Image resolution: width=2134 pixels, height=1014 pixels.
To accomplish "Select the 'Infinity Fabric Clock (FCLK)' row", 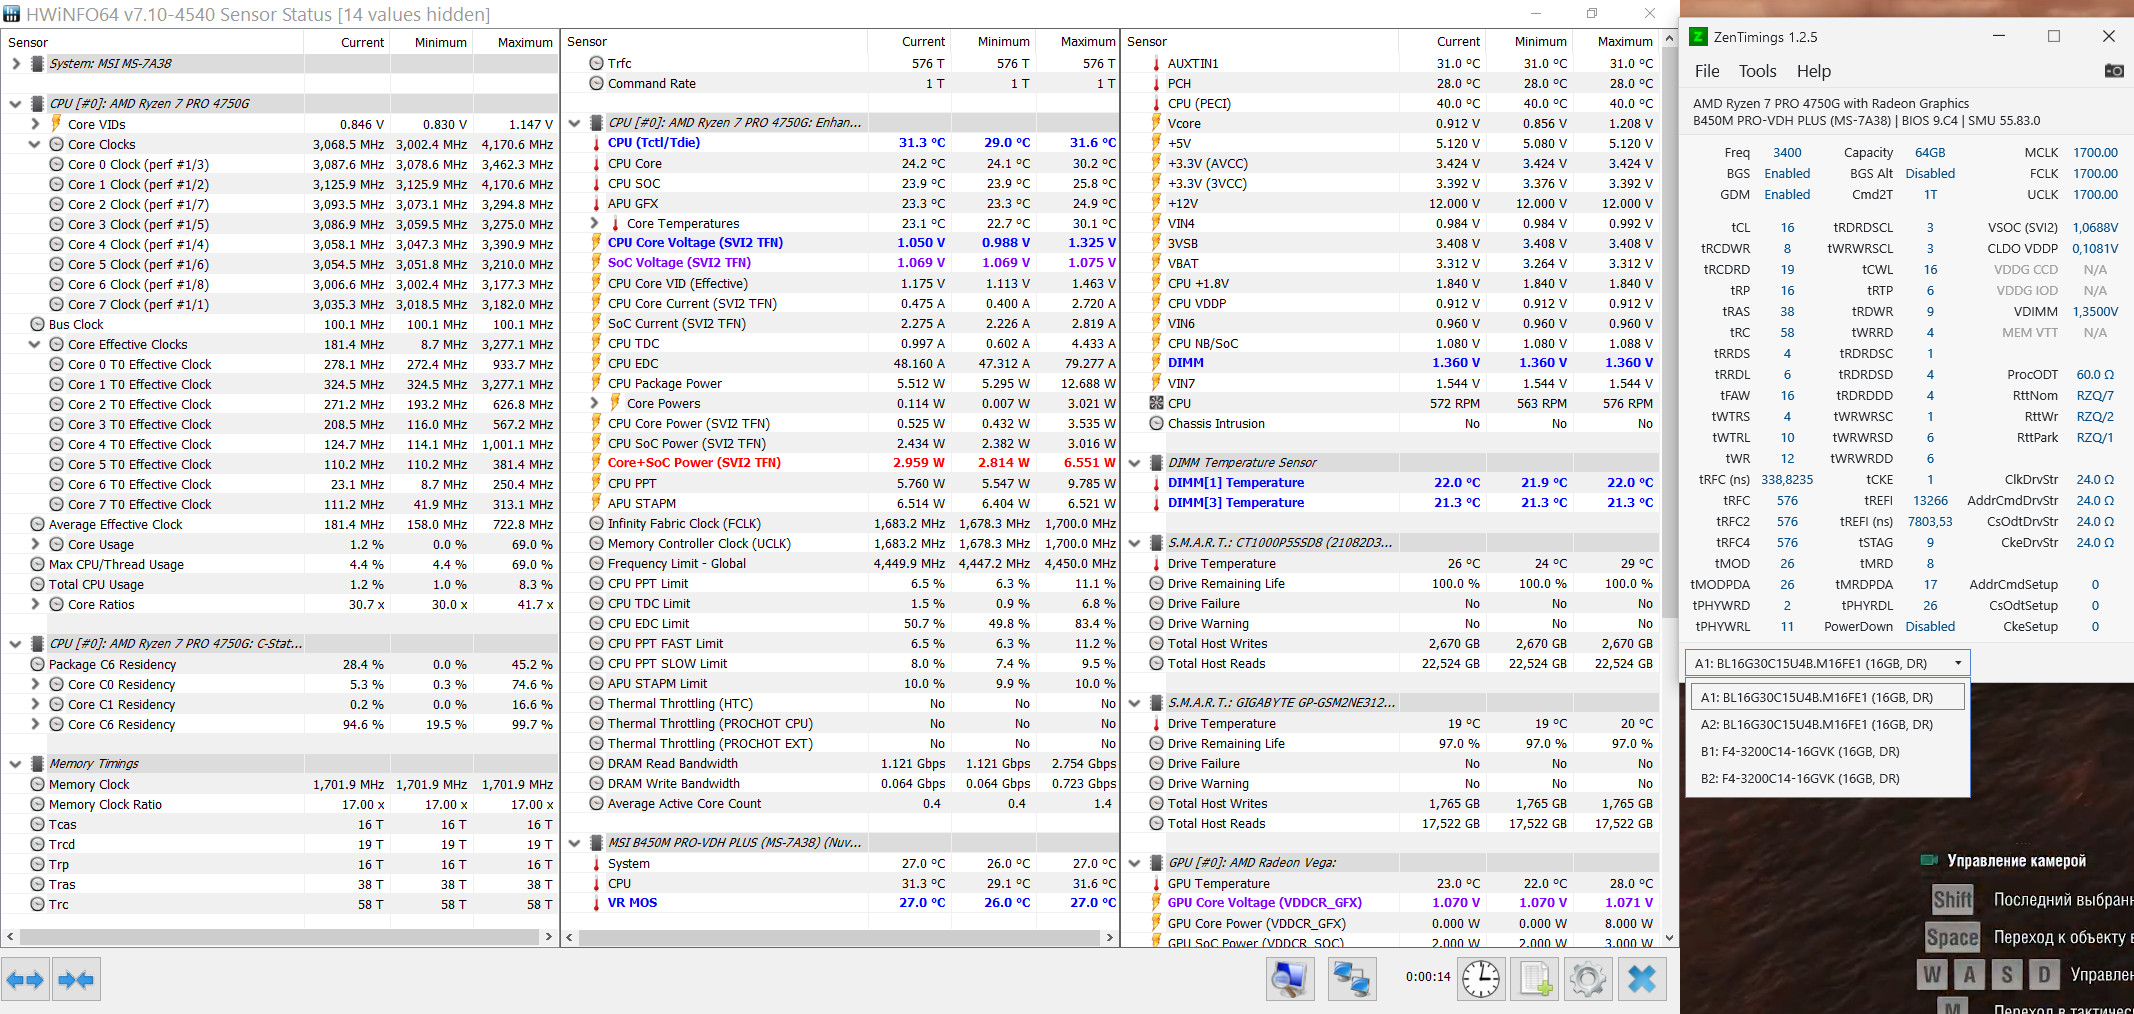I will click(x=840, y=523).
